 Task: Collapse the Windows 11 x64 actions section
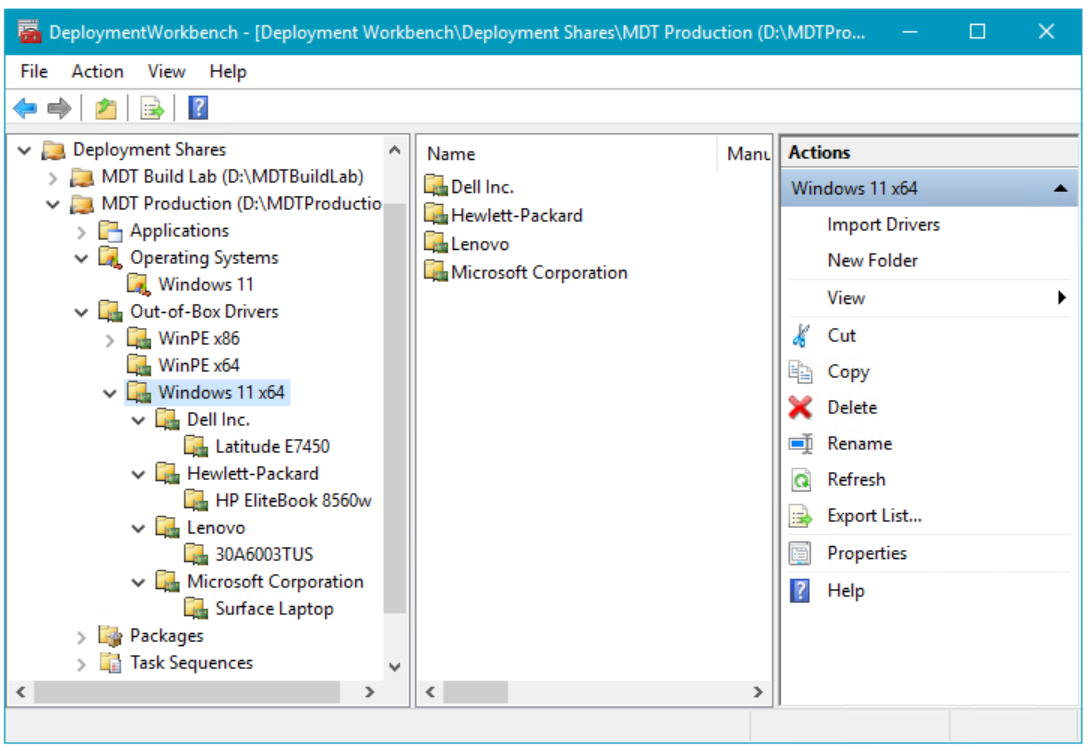1060,189
